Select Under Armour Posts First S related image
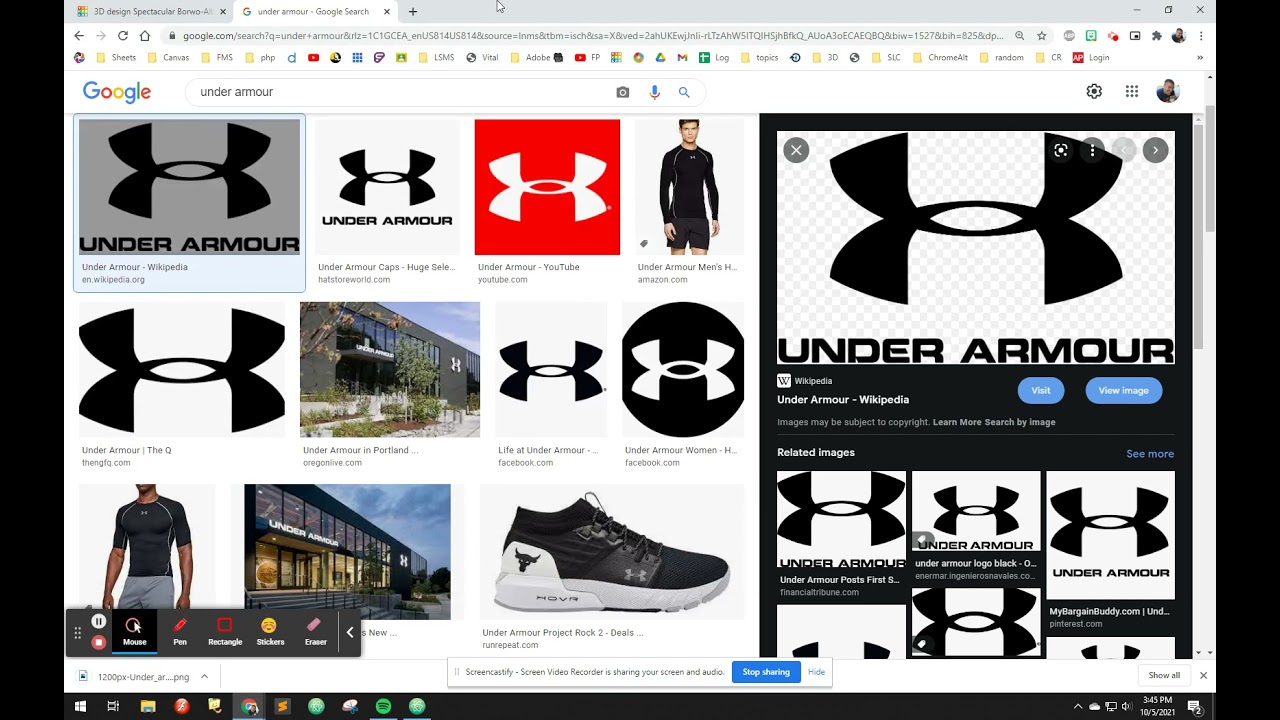Viewport: 1280px width, 720px height. click(x=841, y=520)
